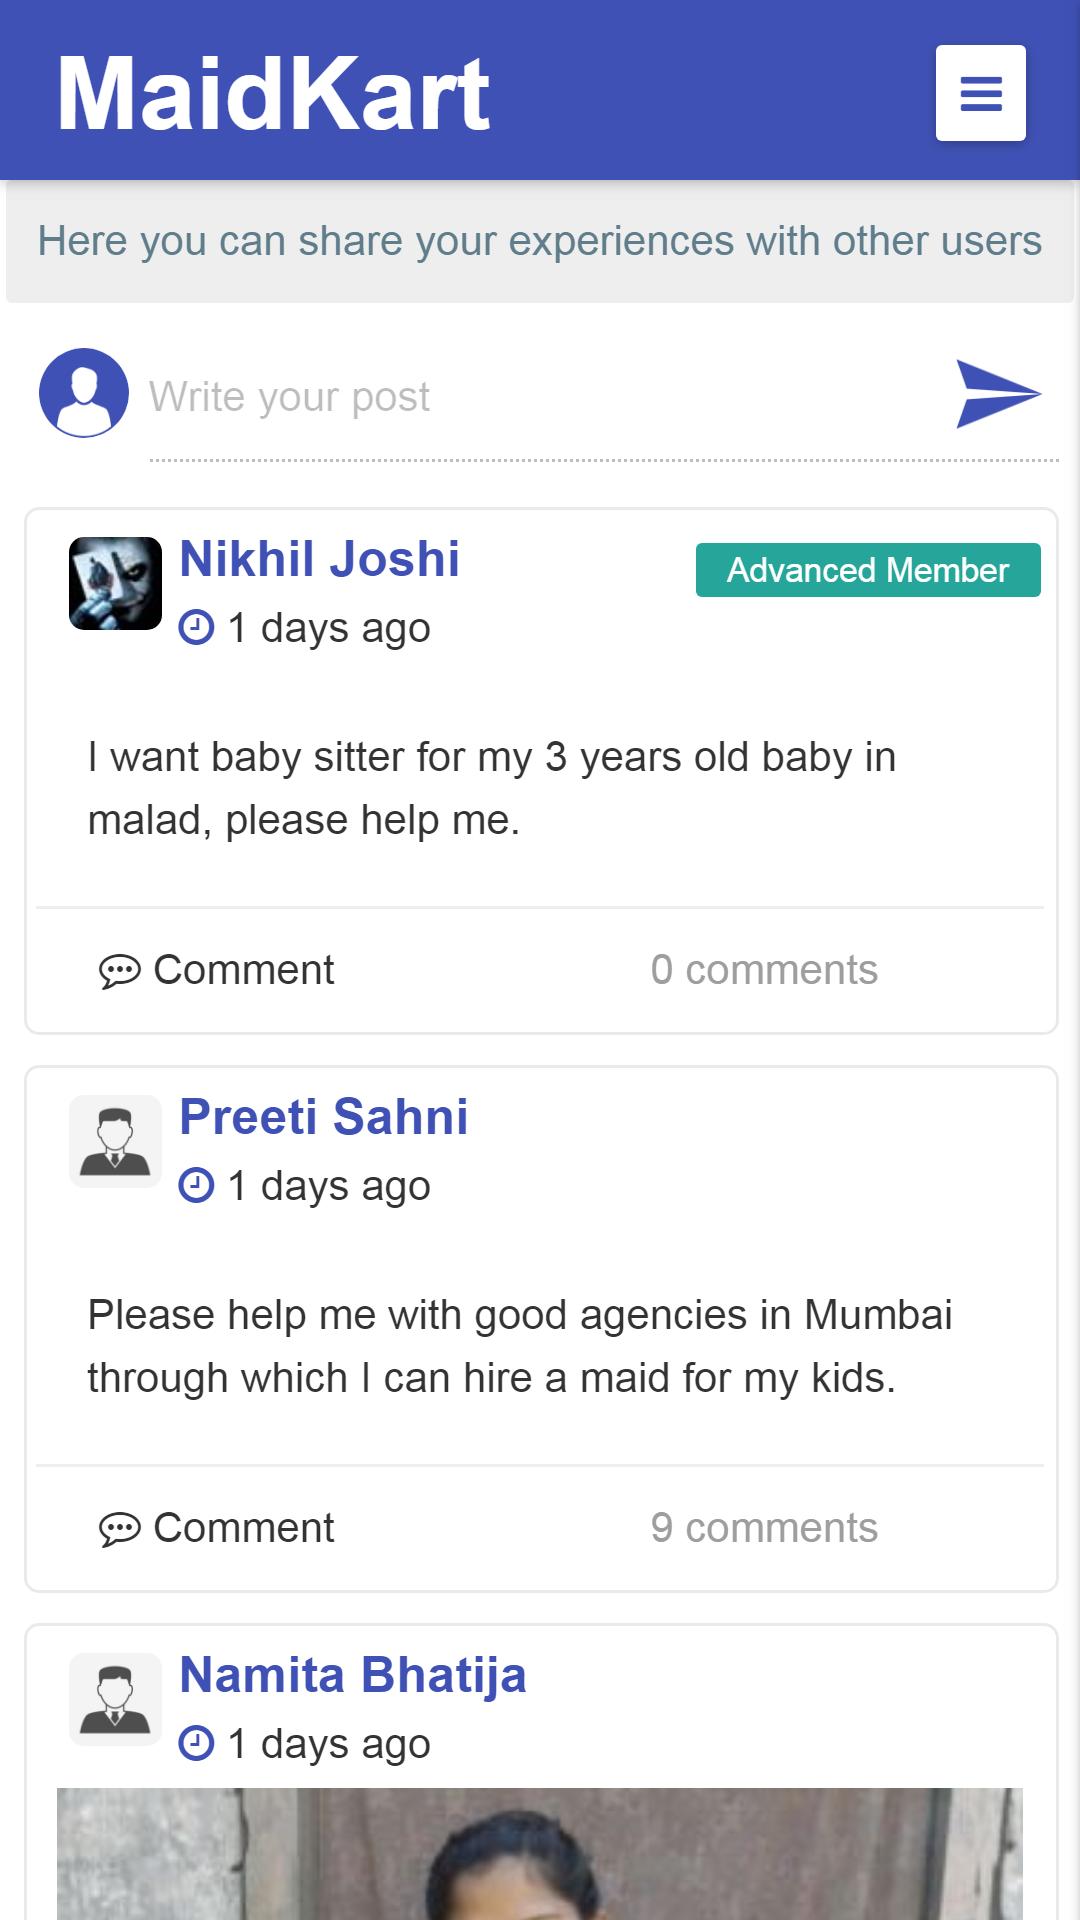Open Nikhil Joshi's Joker profile picture
Image resolution: width=1080 pixels, height=1920 pixels.
[115, 584]
